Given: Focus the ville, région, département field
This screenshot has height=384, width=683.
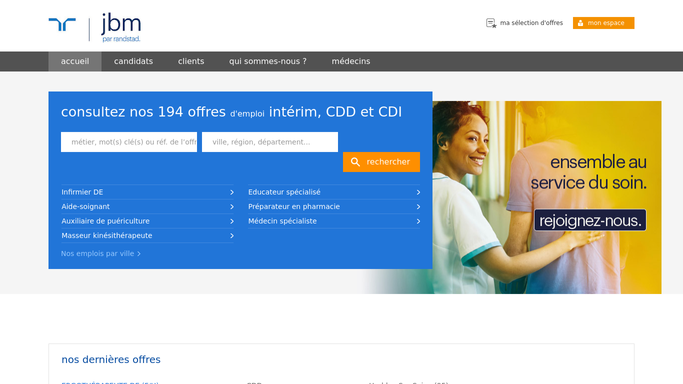Looking at the screenshot, I should click(x=270, y=142).
